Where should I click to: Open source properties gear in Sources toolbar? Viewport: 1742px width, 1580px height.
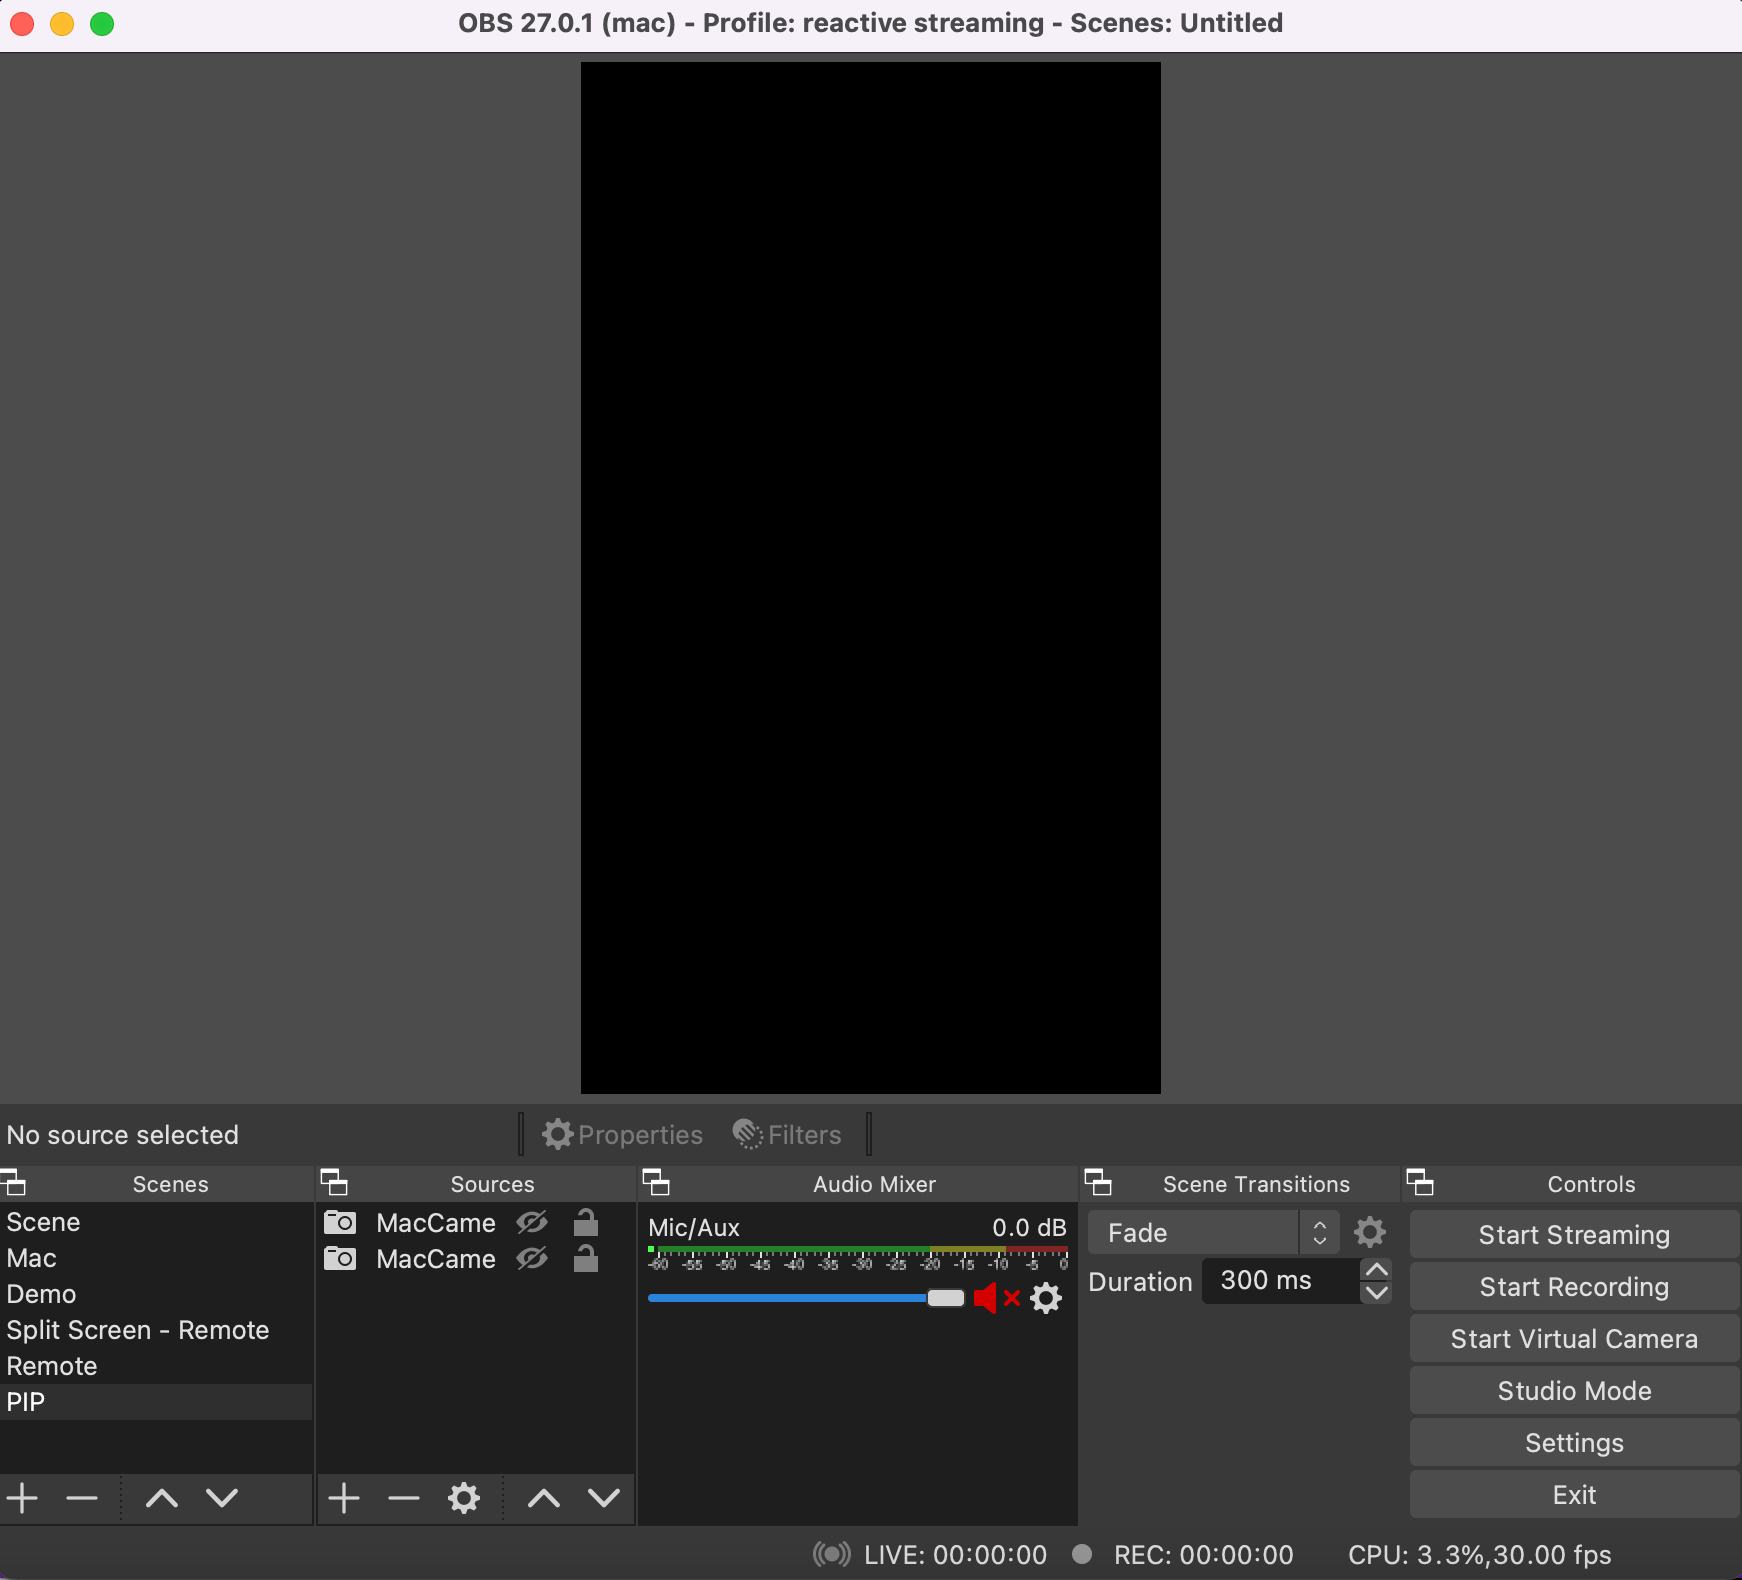click(464, 1498)
